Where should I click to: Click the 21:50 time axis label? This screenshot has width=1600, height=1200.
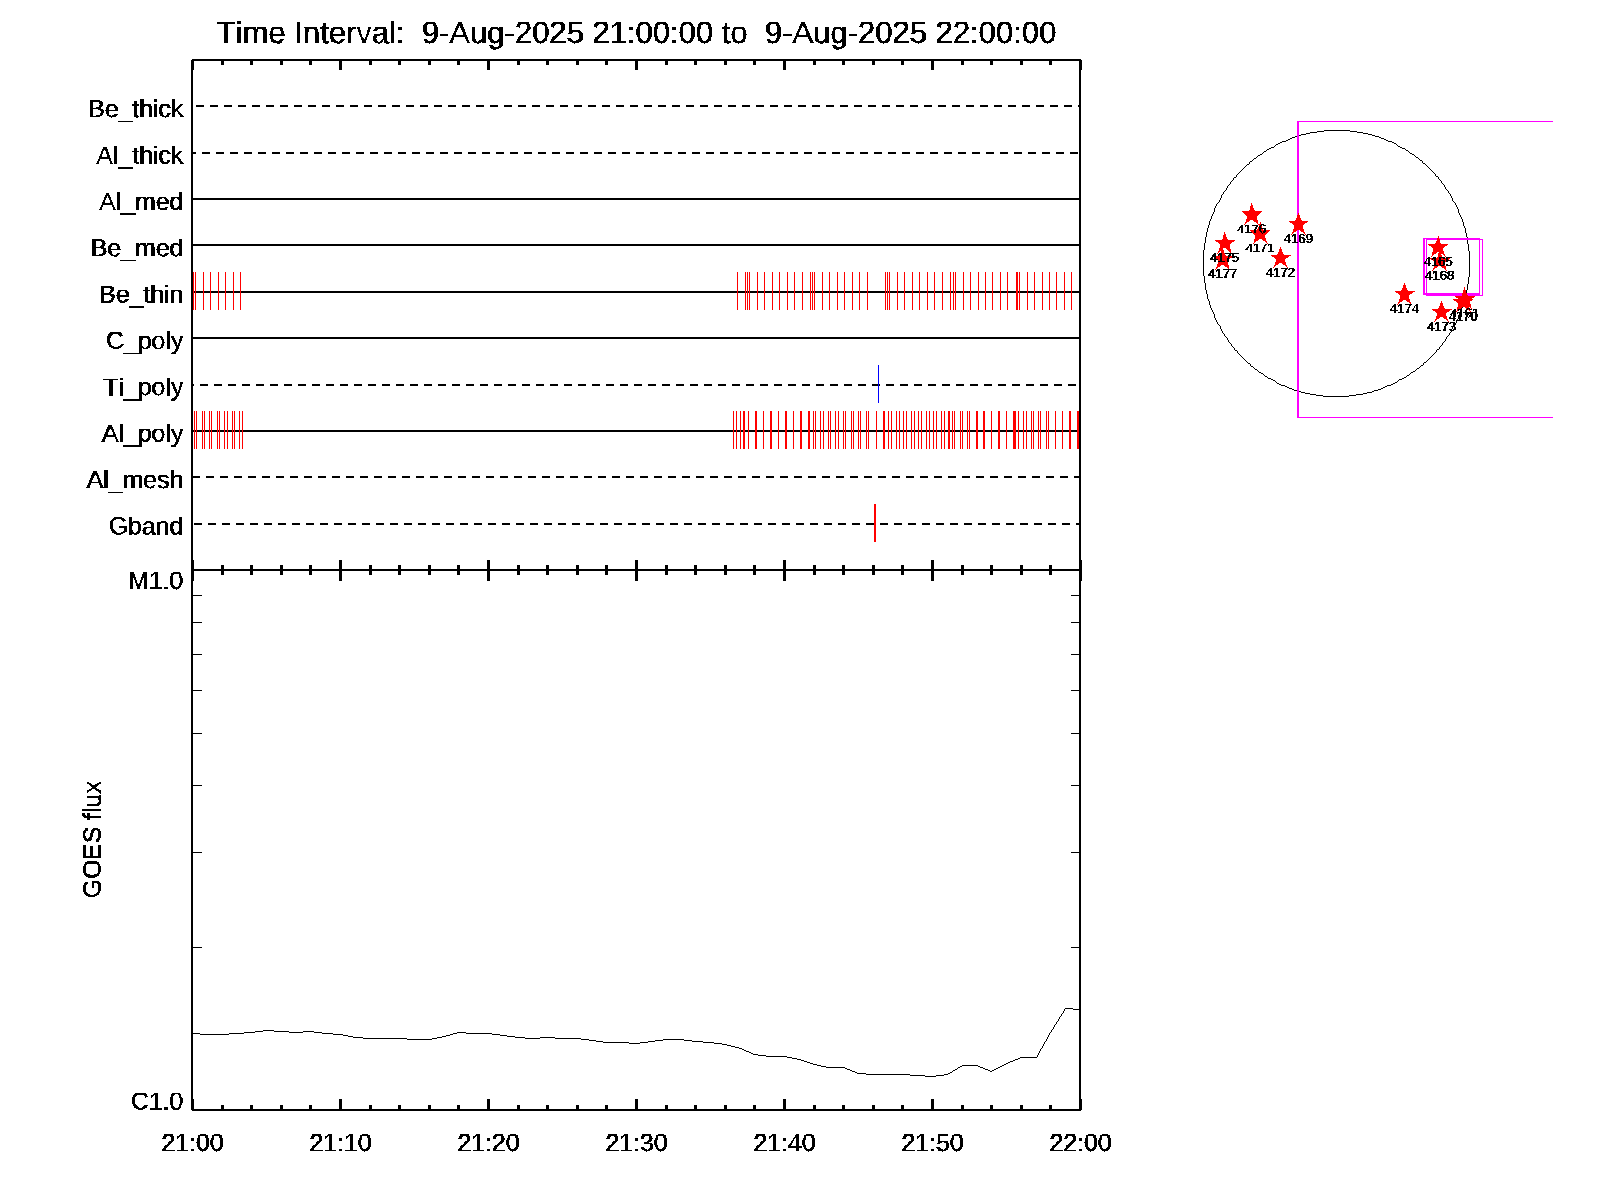click(932, 1143)
